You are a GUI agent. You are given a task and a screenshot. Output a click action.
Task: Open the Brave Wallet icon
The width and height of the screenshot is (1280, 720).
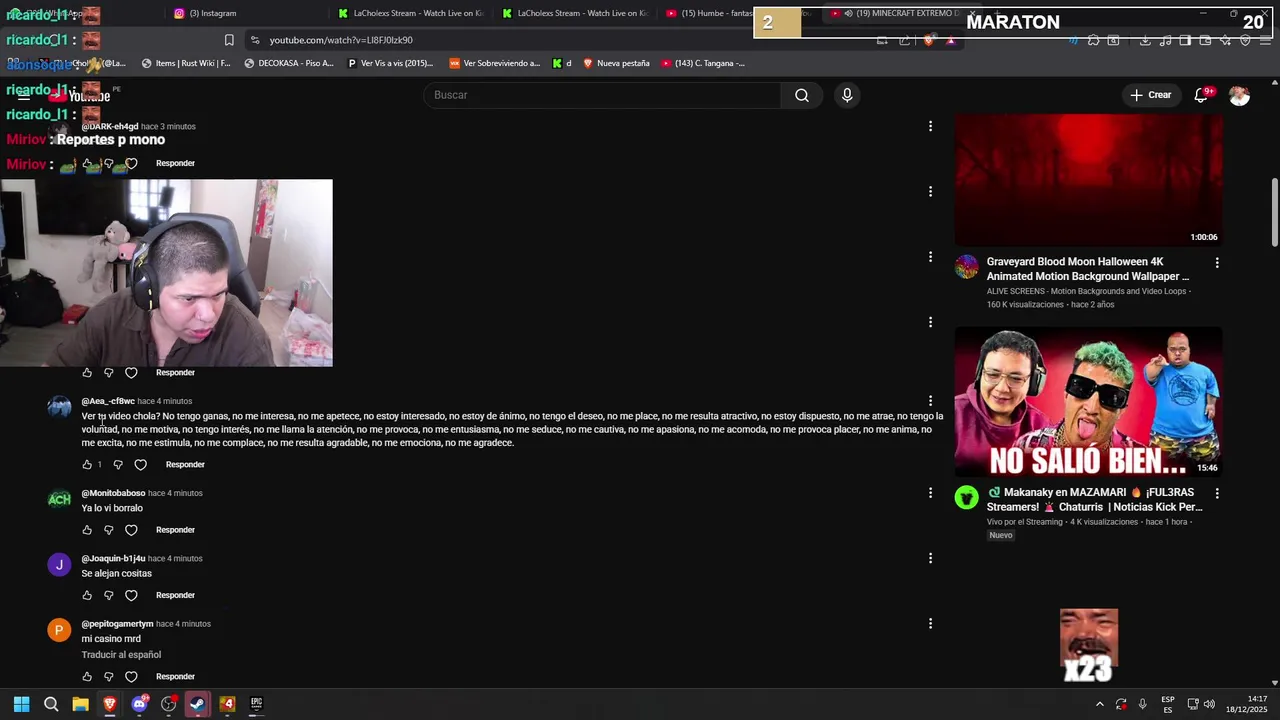[x=1205, y=40]
